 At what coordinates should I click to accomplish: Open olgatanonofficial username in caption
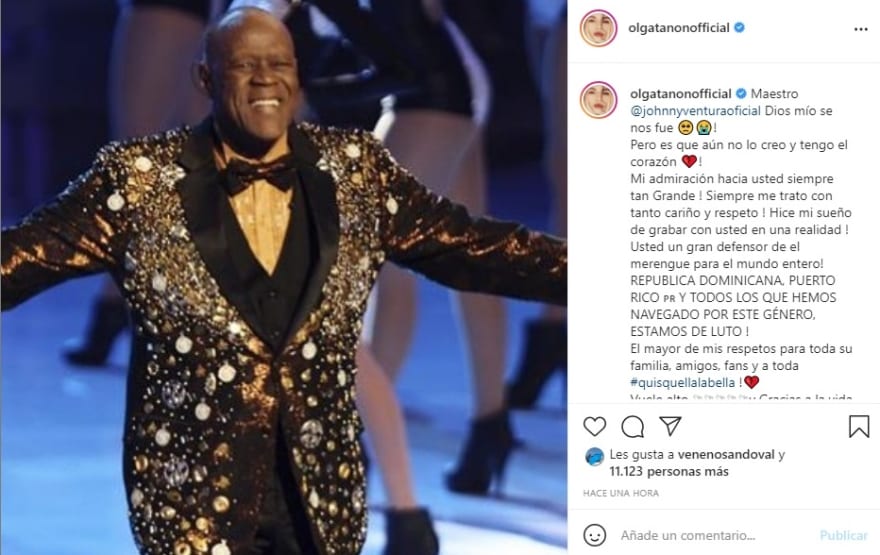[681, 94]
